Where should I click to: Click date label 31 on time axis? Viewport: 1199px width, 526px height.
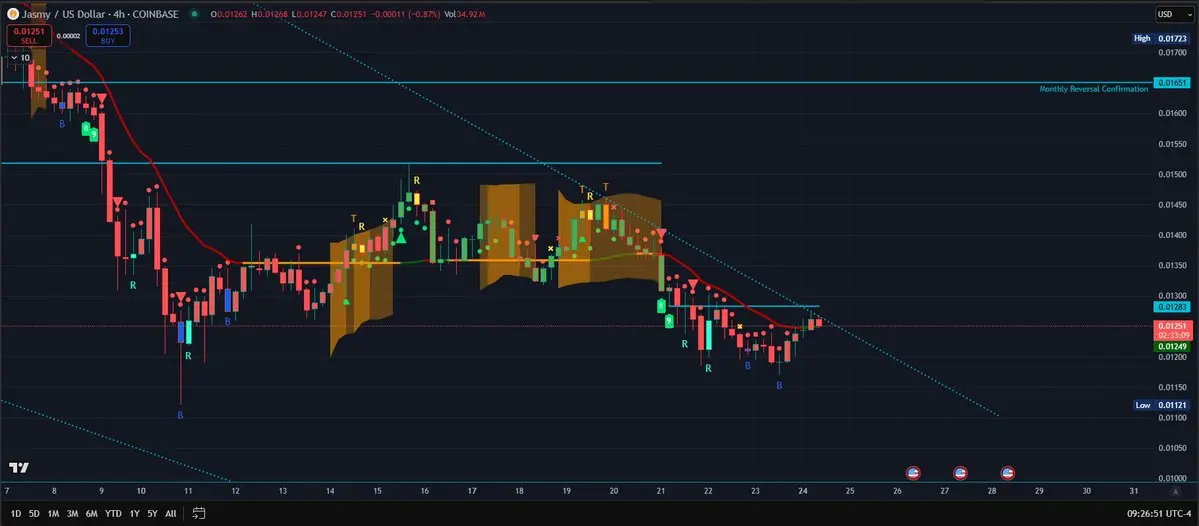coord(1134,491)
